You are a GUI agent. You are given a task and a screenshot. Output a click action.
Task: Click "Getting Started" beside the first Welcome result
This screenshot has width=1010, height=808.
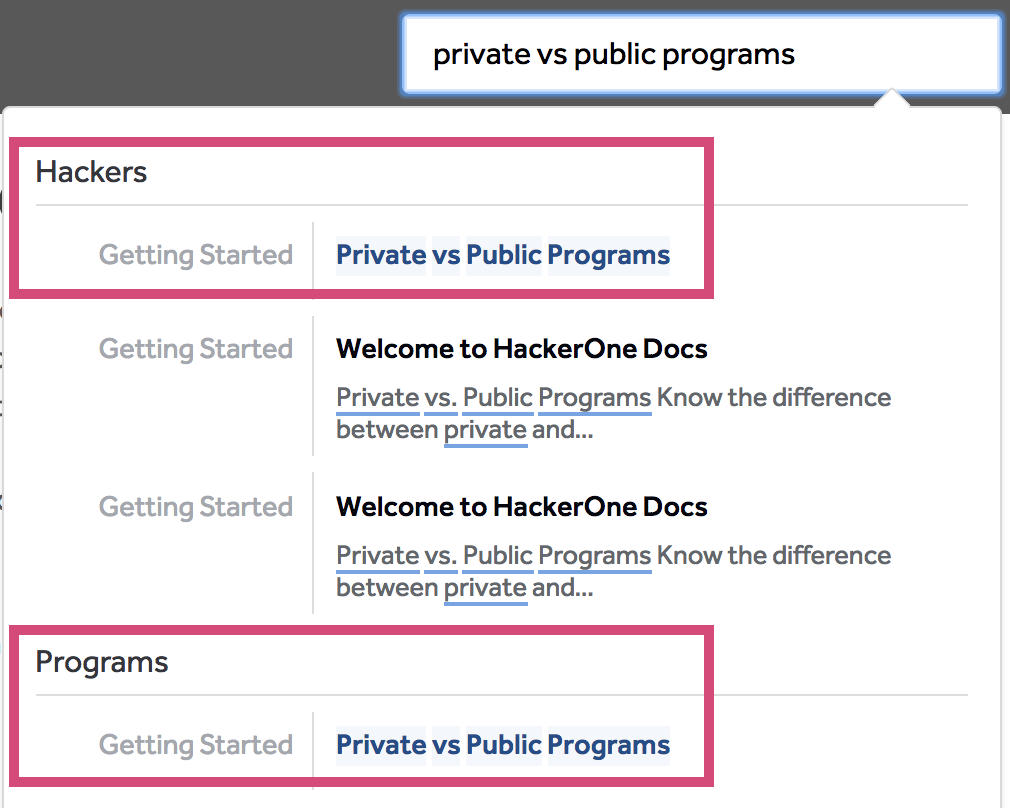pyautogui.click(x=196, y=349)
